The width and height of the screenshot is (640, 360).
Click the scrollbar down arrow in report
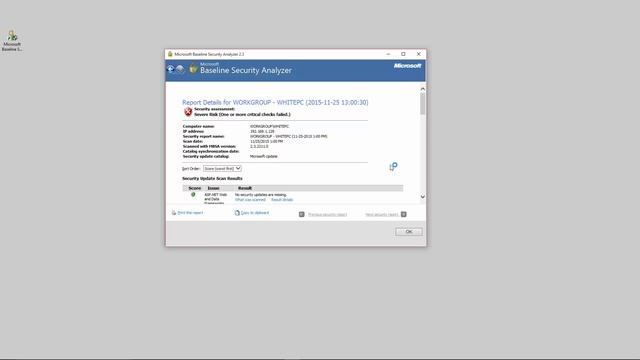[x=422, y=196]
